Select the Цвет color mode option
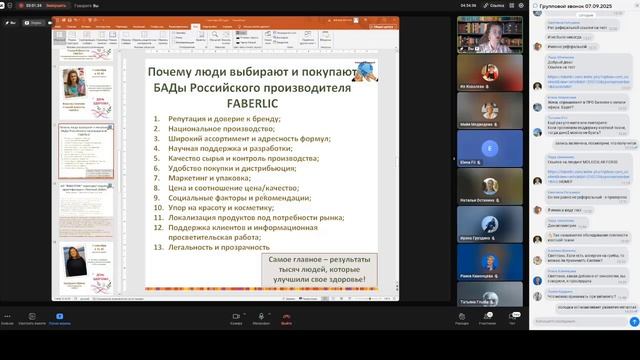Screen dimensions: 640x360 tap(242, 33)
